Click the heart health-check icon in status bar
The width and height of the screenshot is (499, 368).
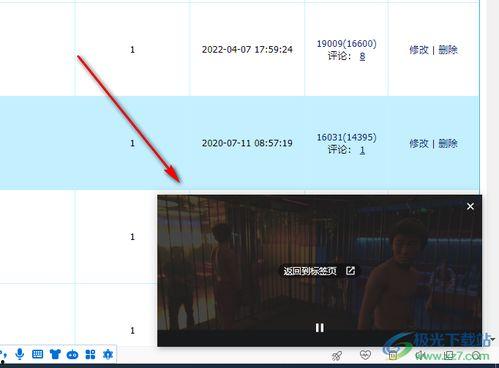365,355
